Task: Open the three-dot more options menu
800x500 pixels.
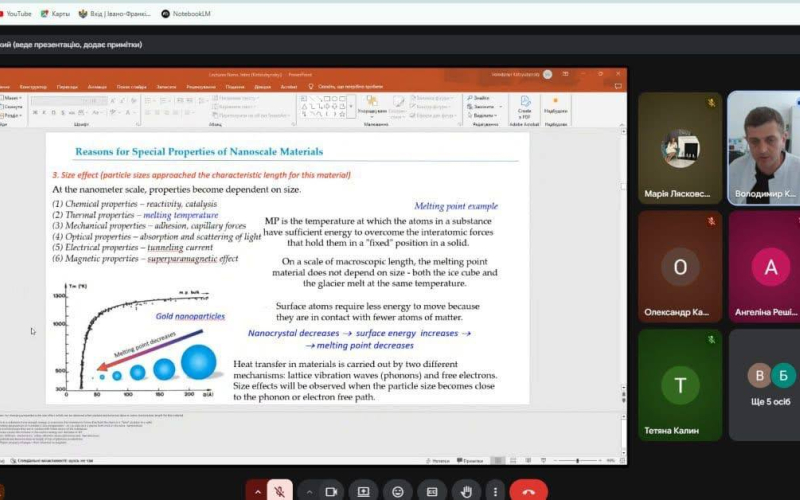Action: click(x=495, y=492)
